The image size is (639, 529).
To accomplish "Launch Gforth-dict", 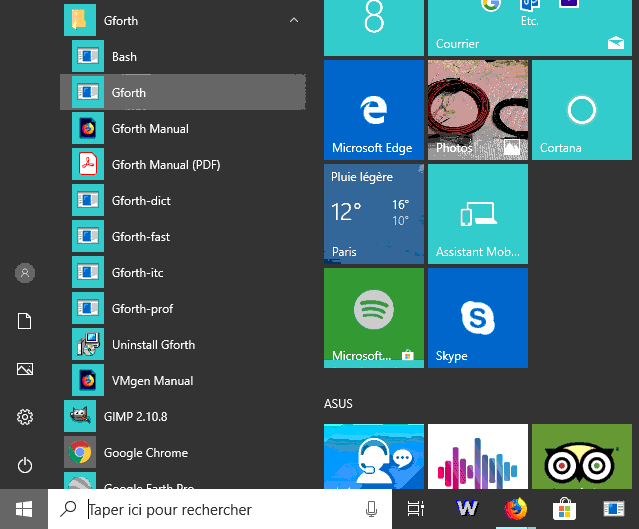I will pos(183,200).
